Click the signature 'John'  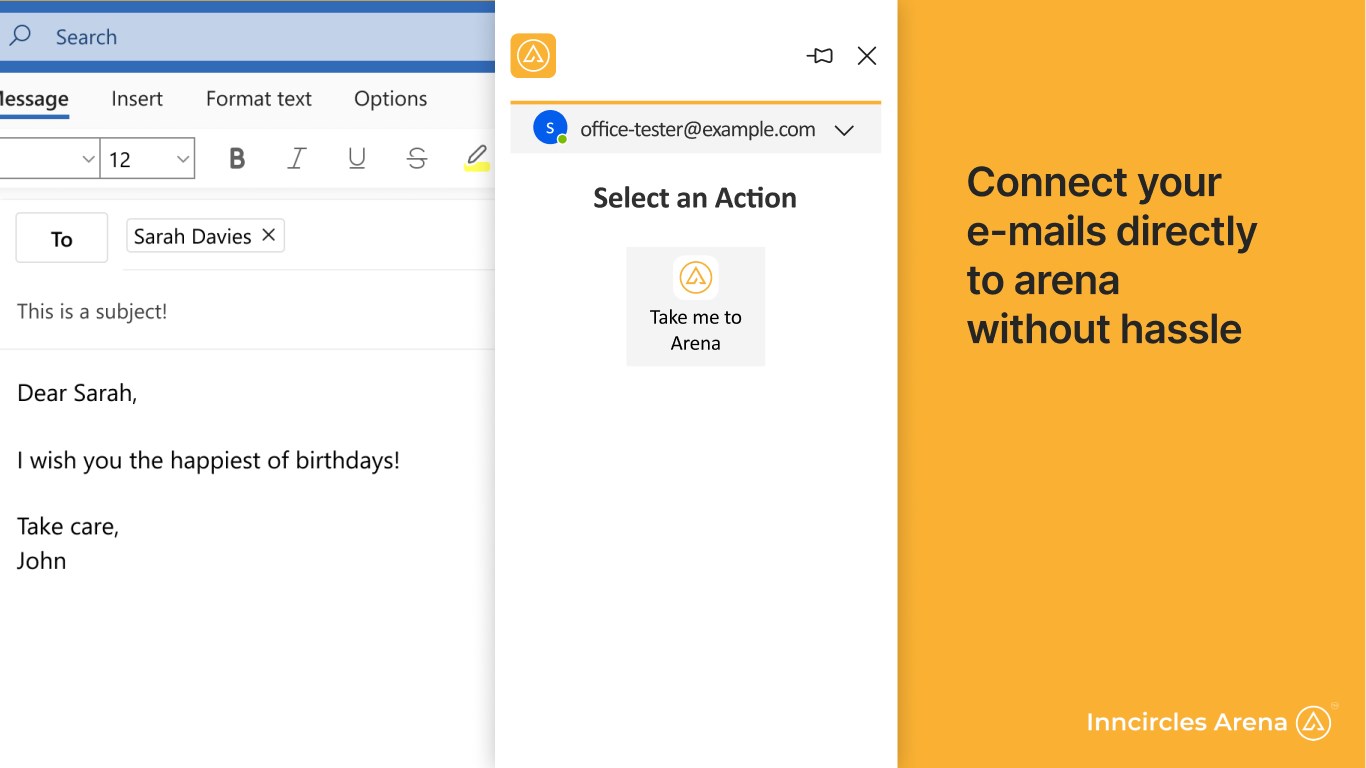(x=42, y=561)
